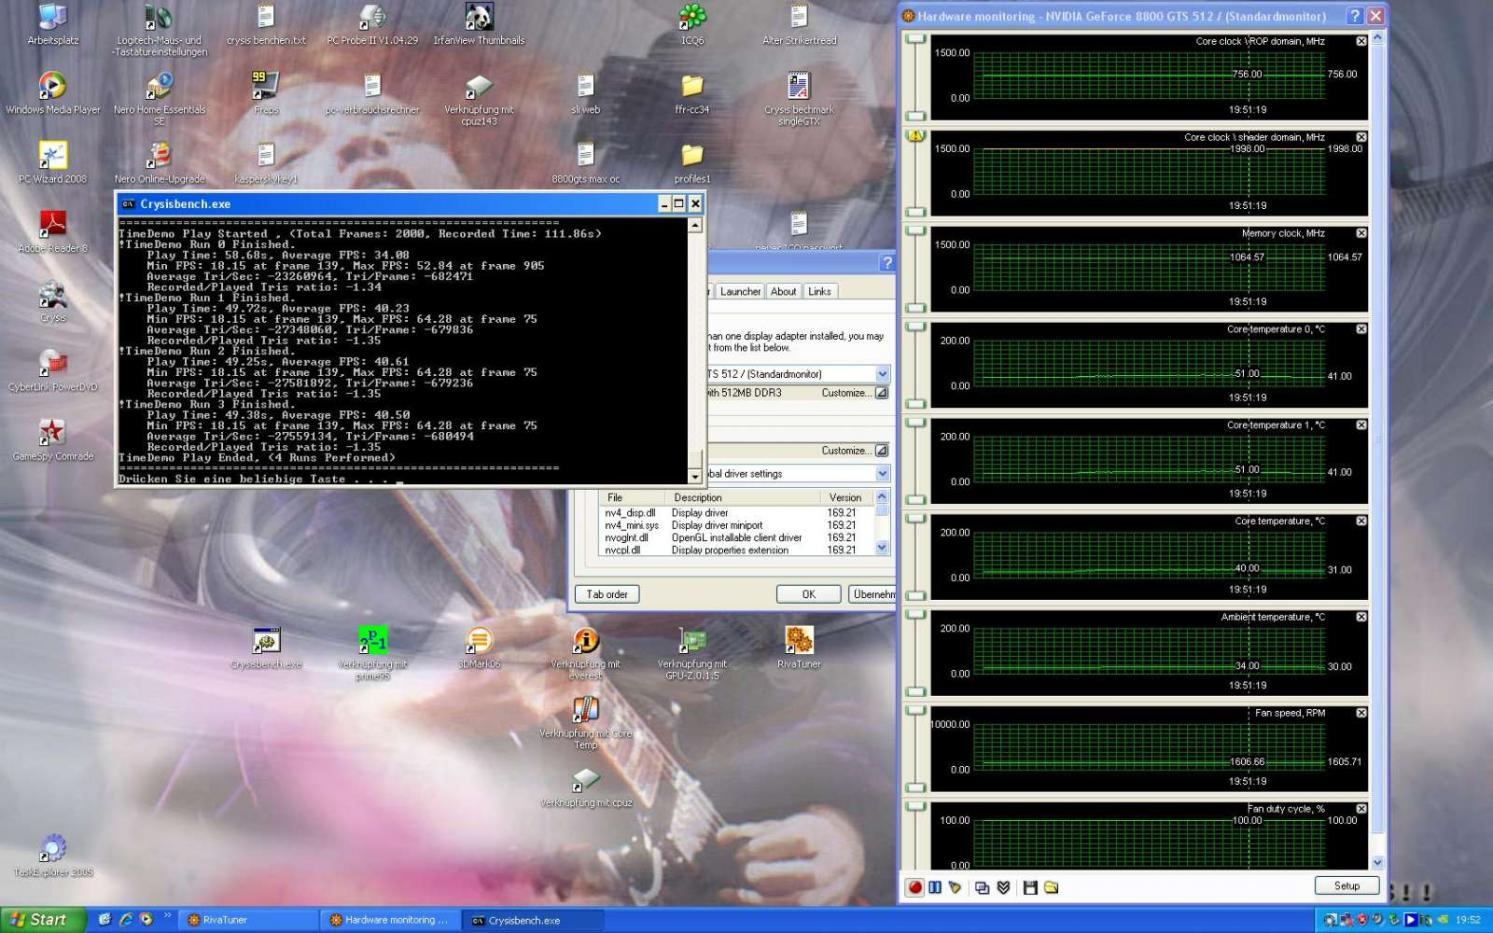Click the yellow alert icon beside shader domain graph
This screenshot has height=933, width=1493.
(x=915, y=136)
